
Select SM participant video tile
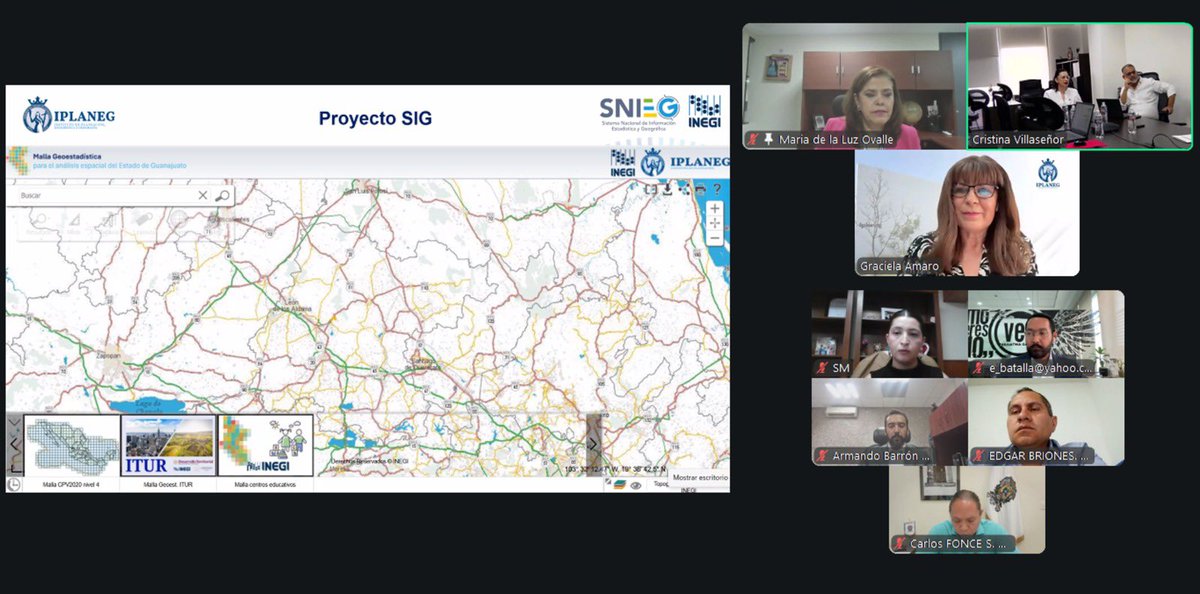pos(889,334)
